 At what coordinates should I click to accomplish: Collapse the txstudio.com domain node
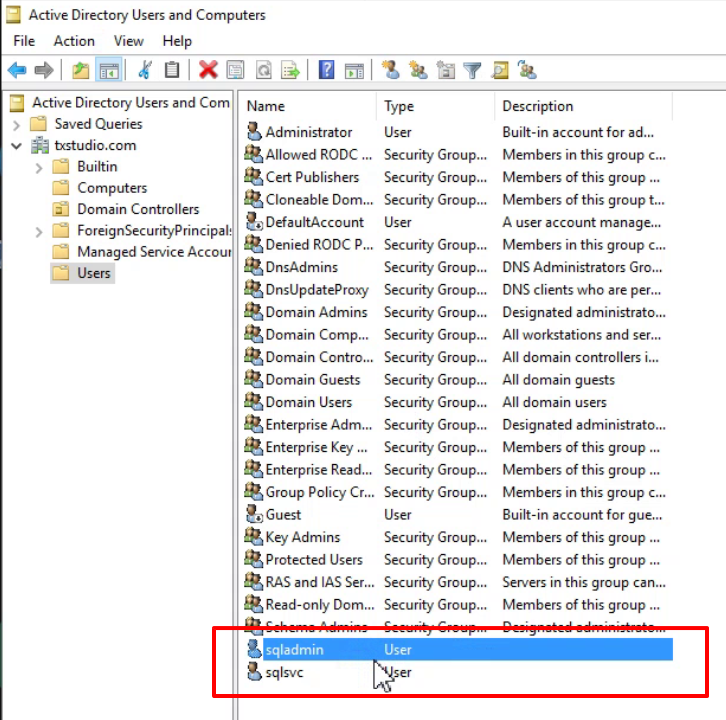17,146
